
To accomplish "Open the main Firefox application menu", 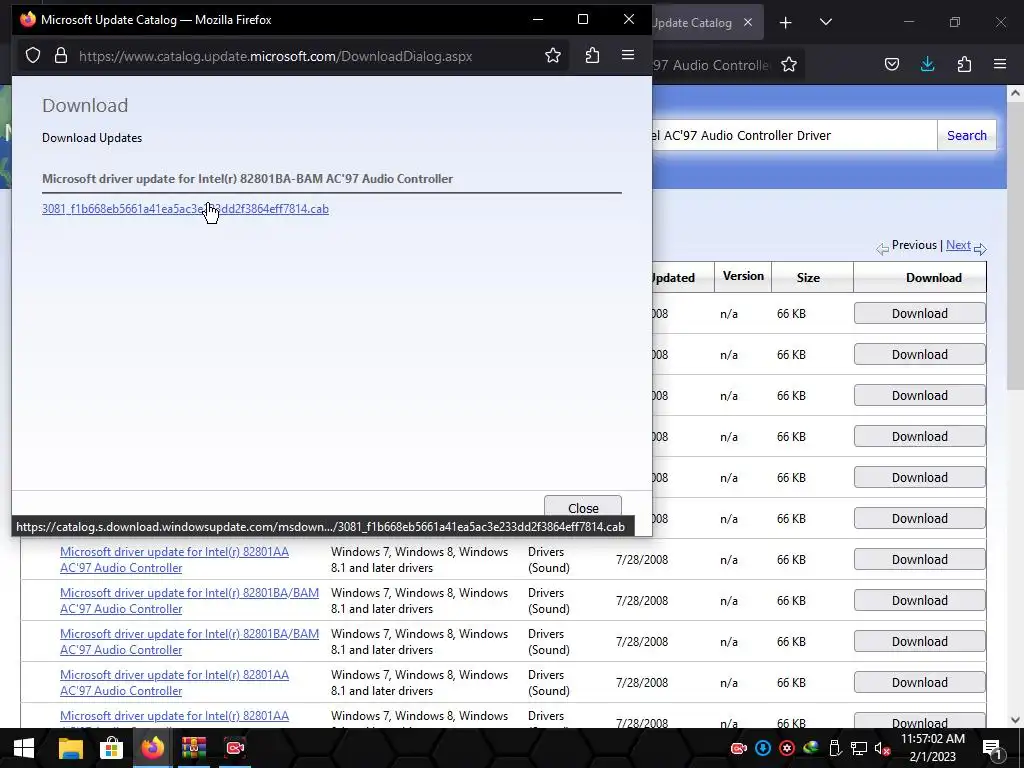I will 1000,64.
